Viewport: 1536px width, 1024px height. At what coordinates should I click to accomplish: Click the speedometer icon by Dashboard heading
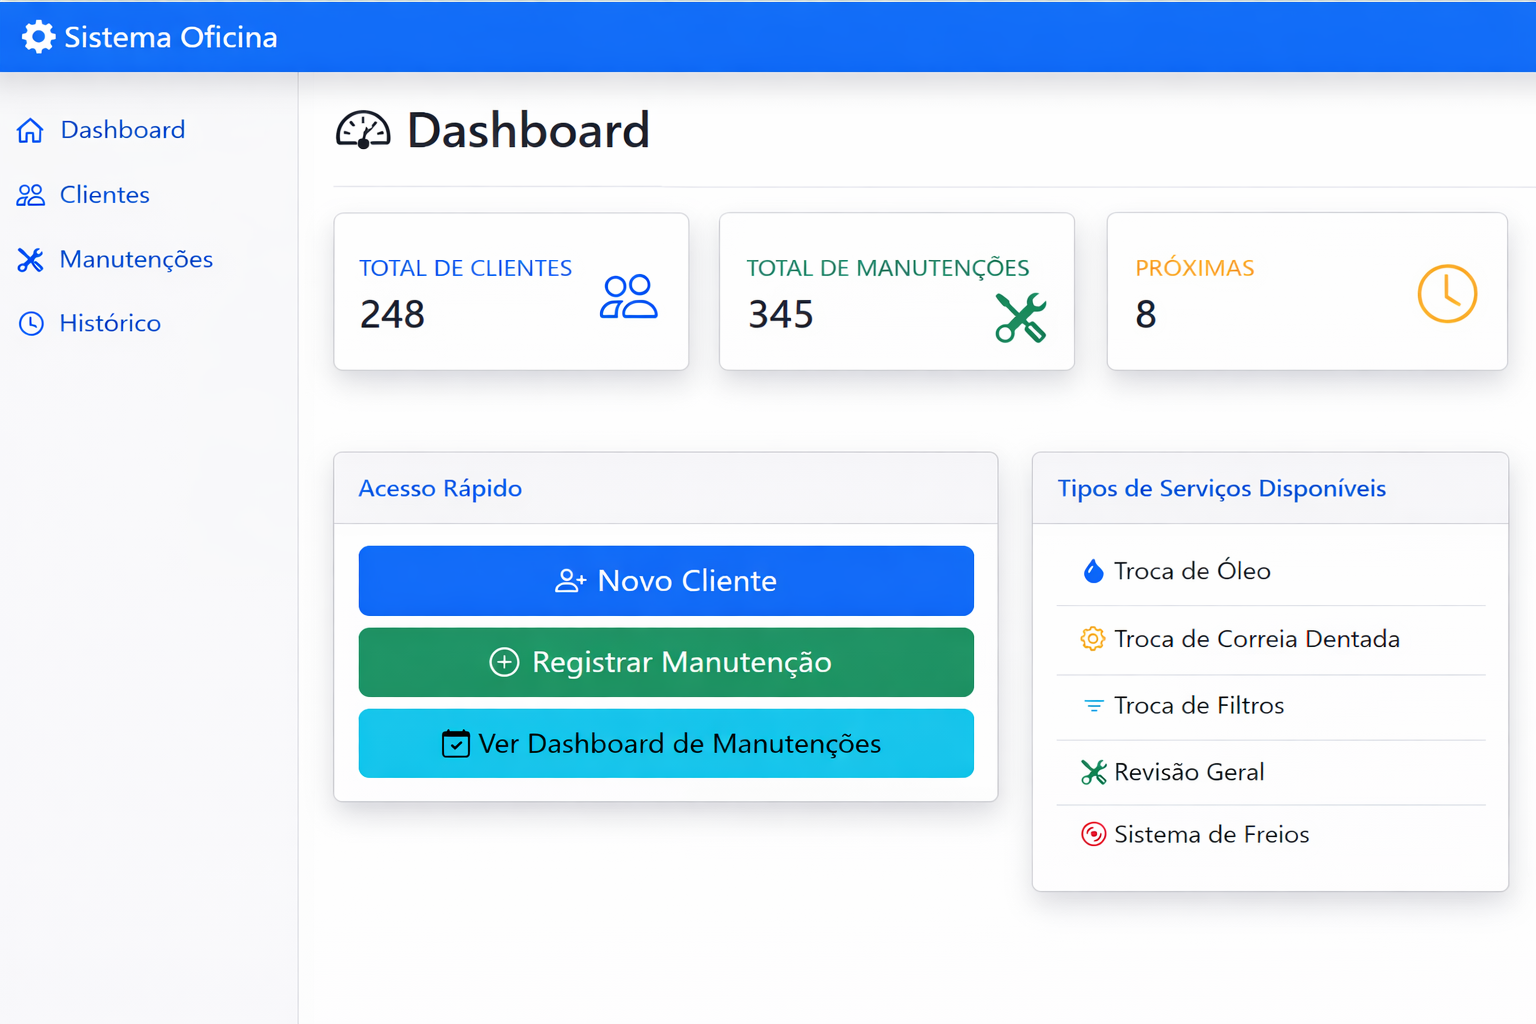[x=363, y=131]
